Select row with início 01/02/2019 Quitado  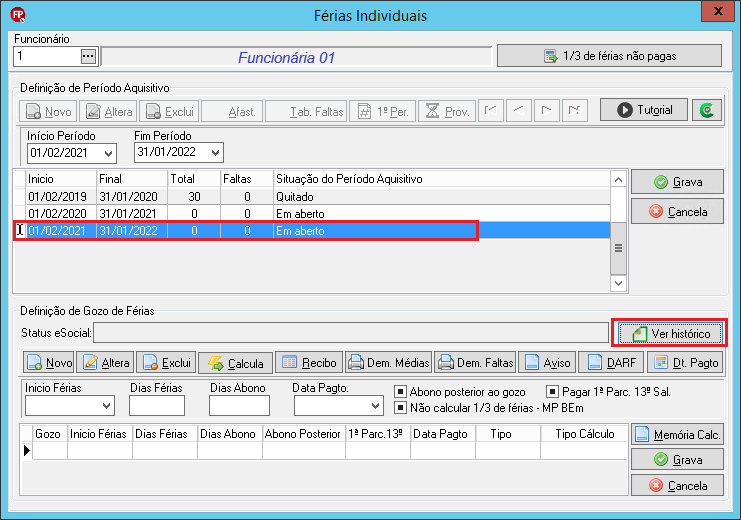click(312, 197)
